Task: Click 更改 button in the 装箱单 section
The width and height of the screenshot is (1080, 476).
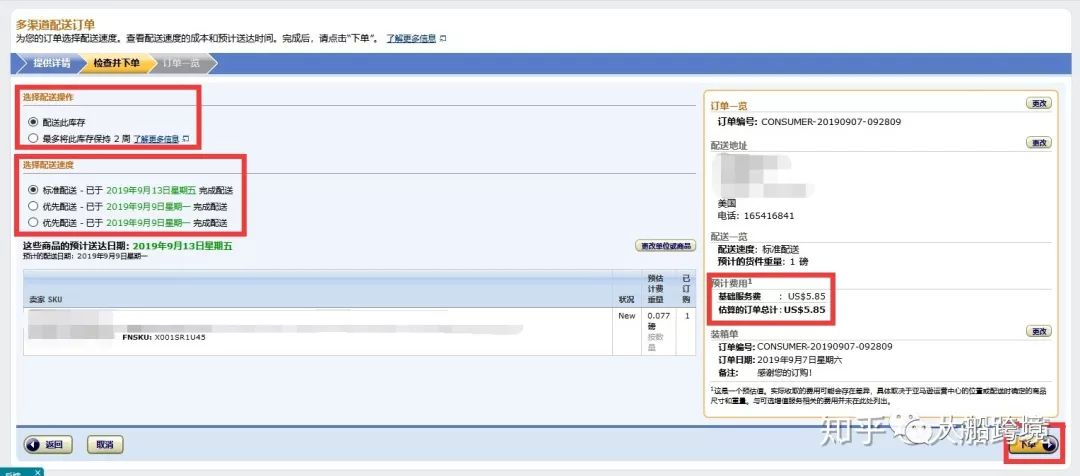Action: (1039, 331)
